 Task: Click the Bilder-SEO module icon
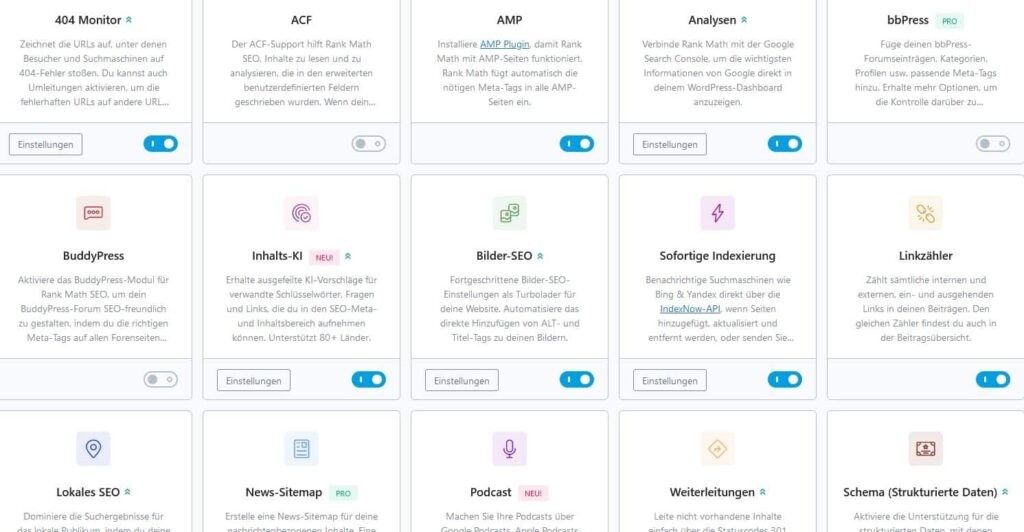[x=509, y=213]
